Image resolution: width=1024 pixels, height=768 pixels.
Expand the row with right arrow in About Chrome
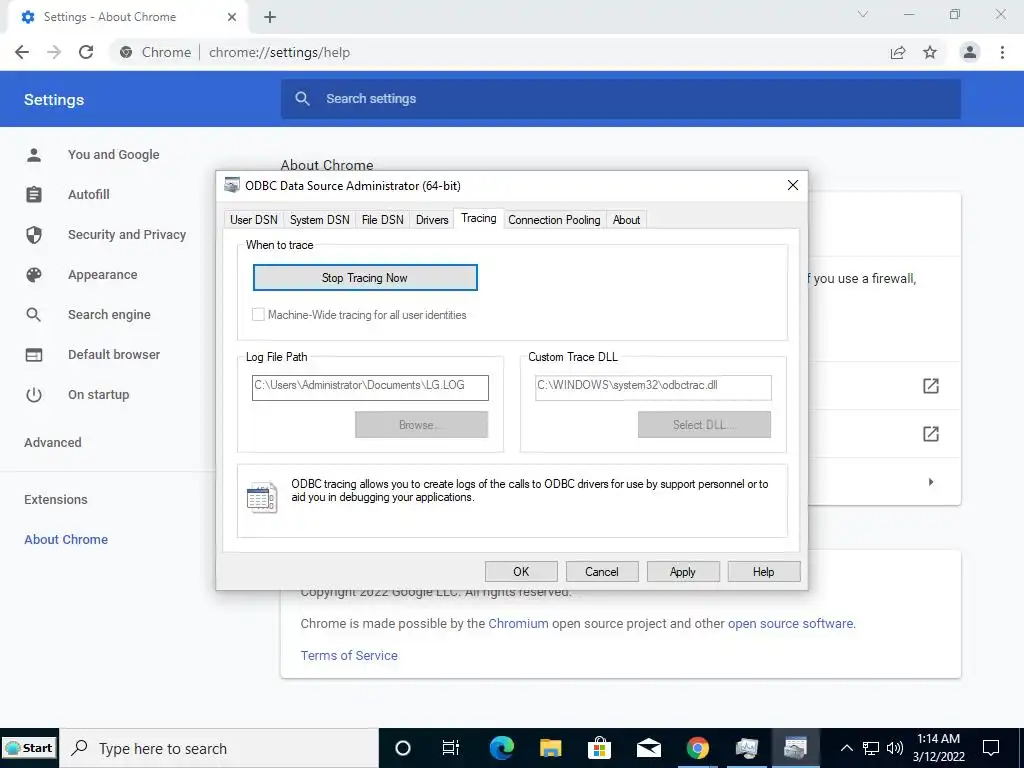pyautogui.click(x=931, y=482)
